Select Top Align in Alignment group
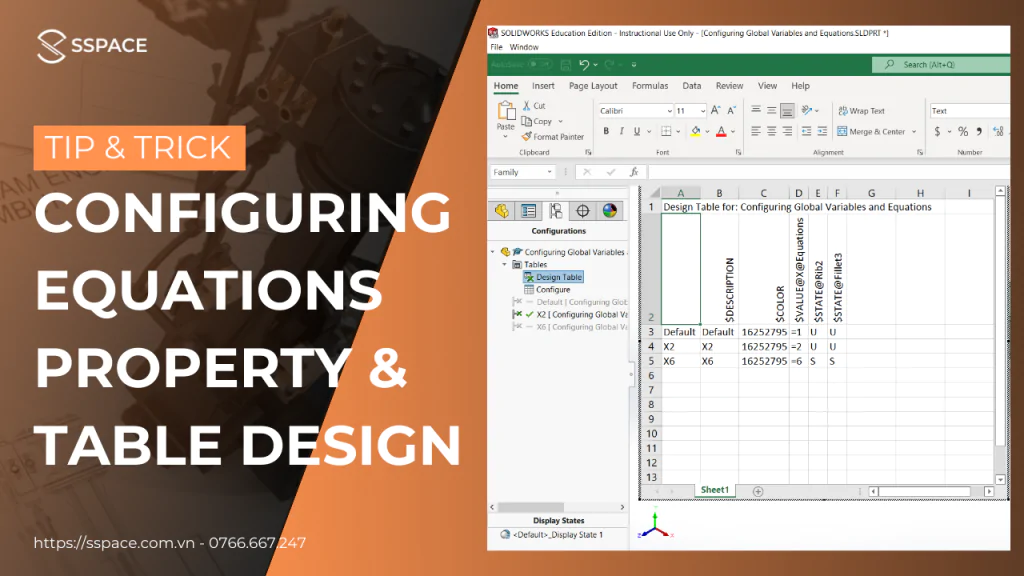The width and height of the screenshot is (1024, 576). pos(756,110)
